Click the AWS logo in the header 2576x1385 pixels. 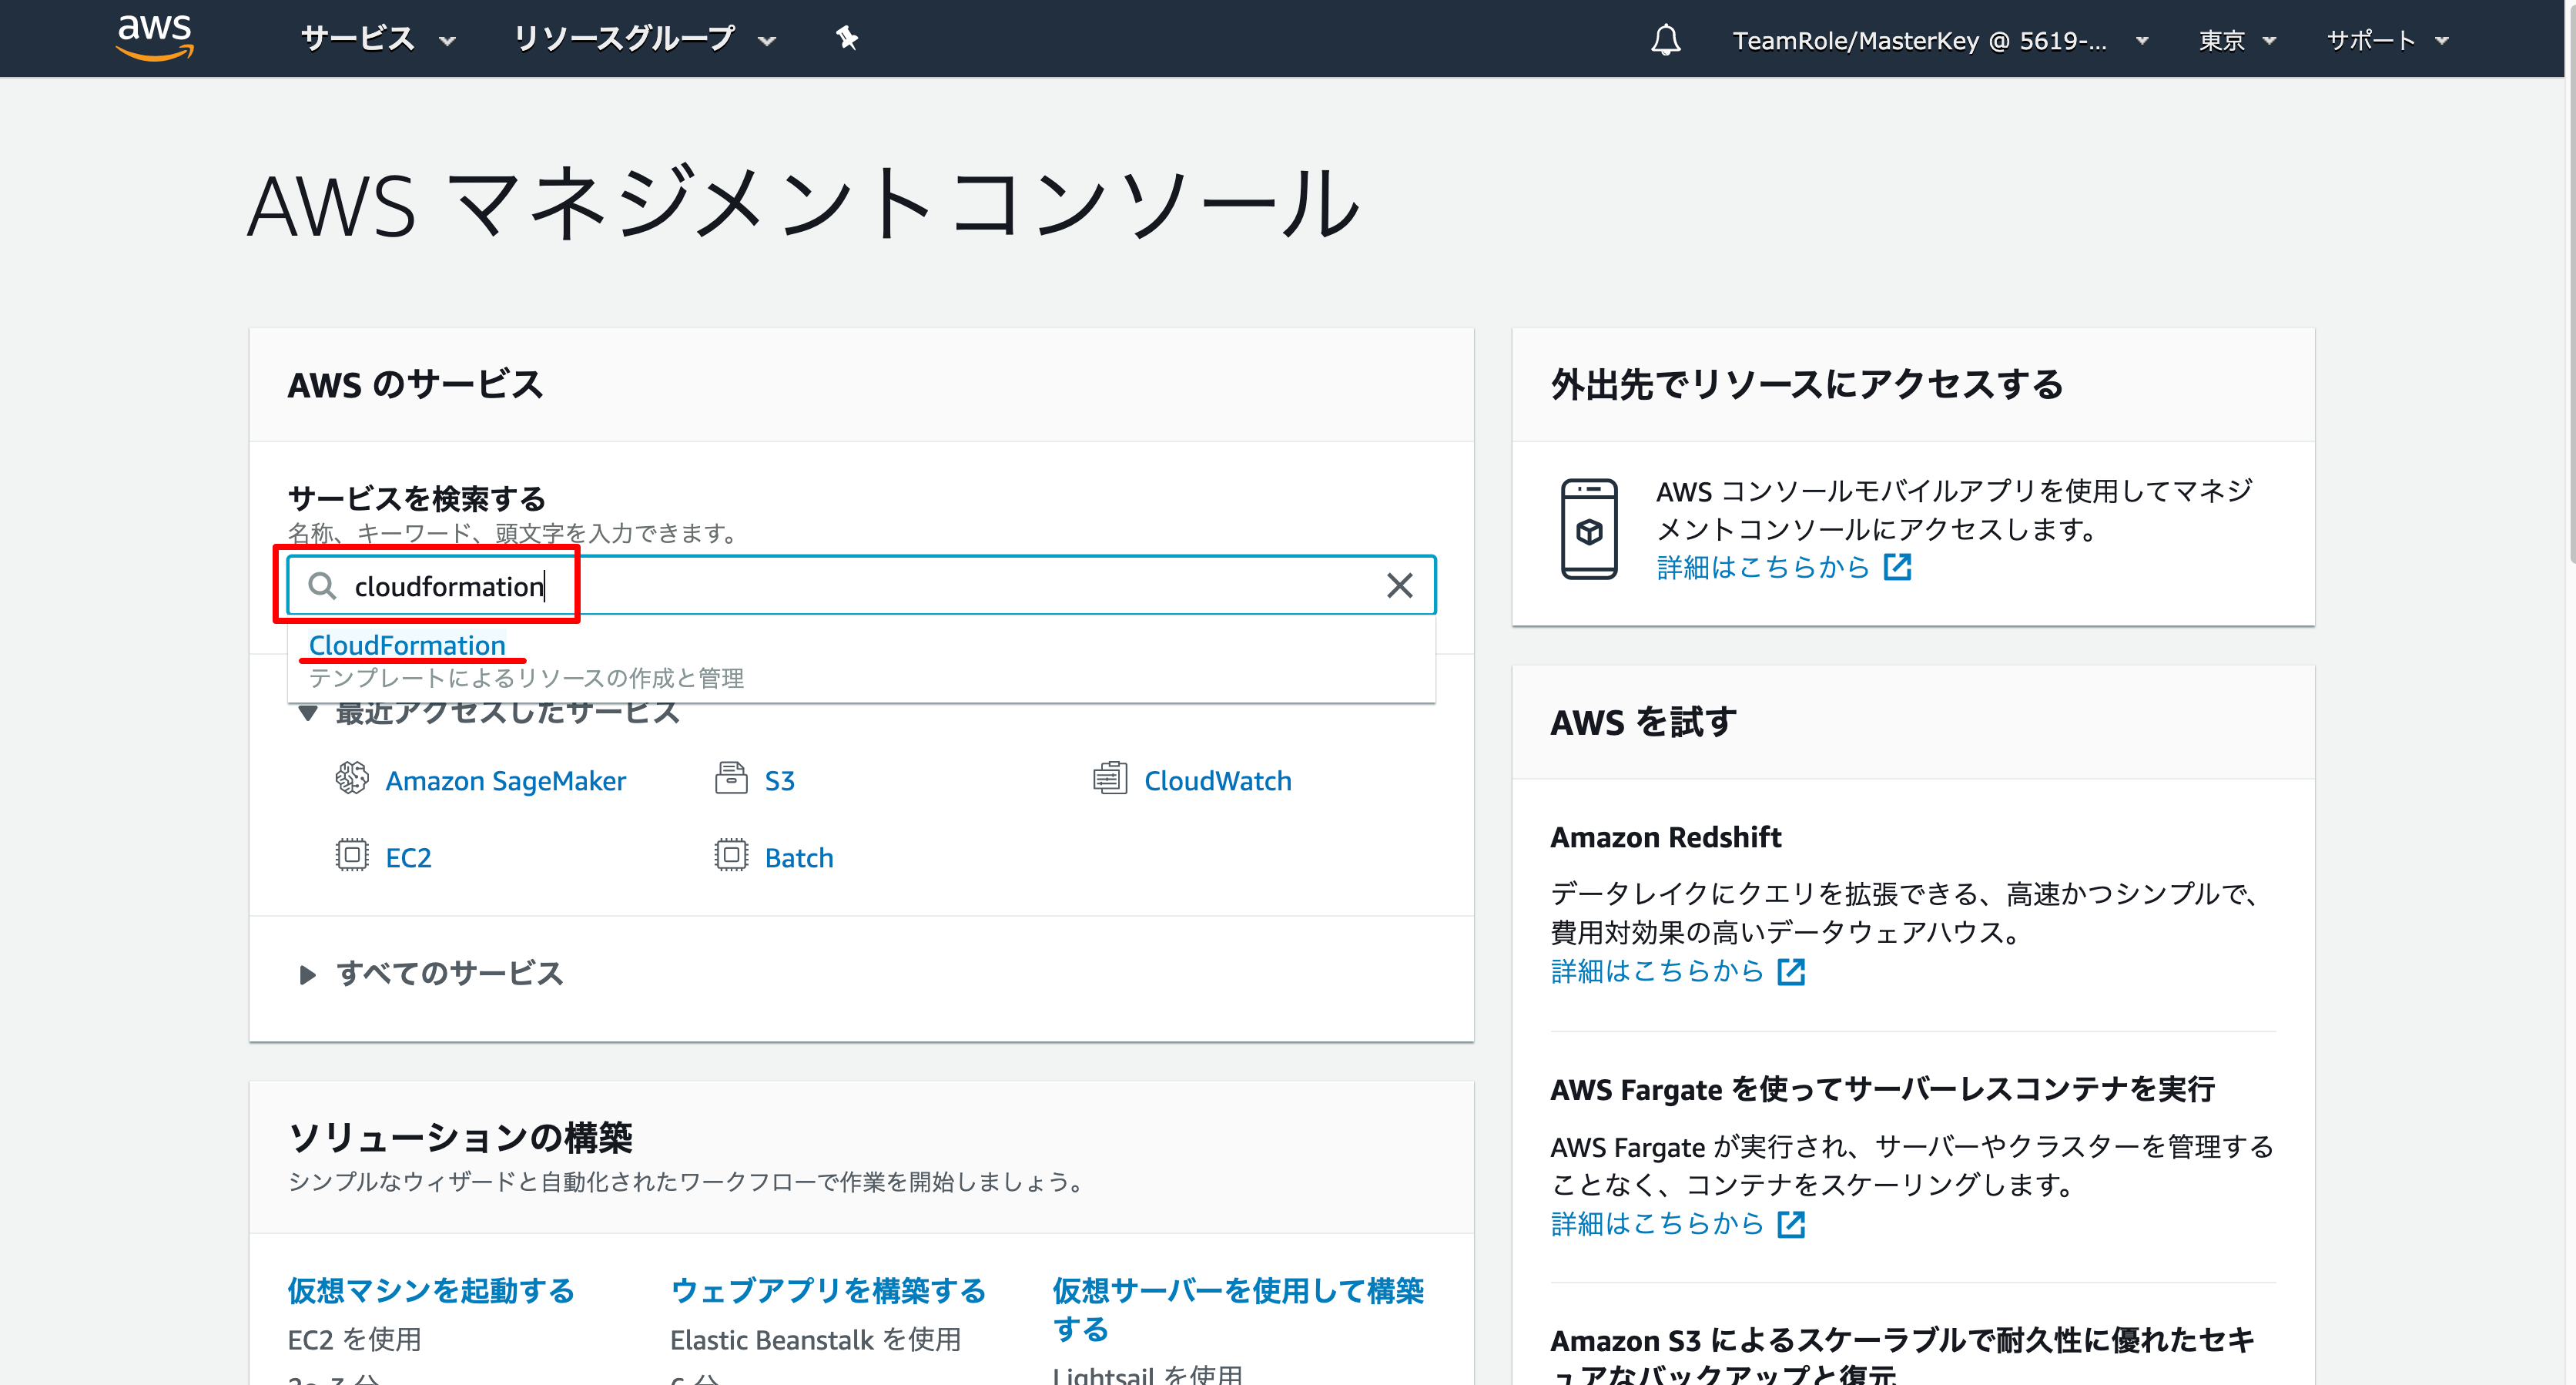[x=155, y=38]
